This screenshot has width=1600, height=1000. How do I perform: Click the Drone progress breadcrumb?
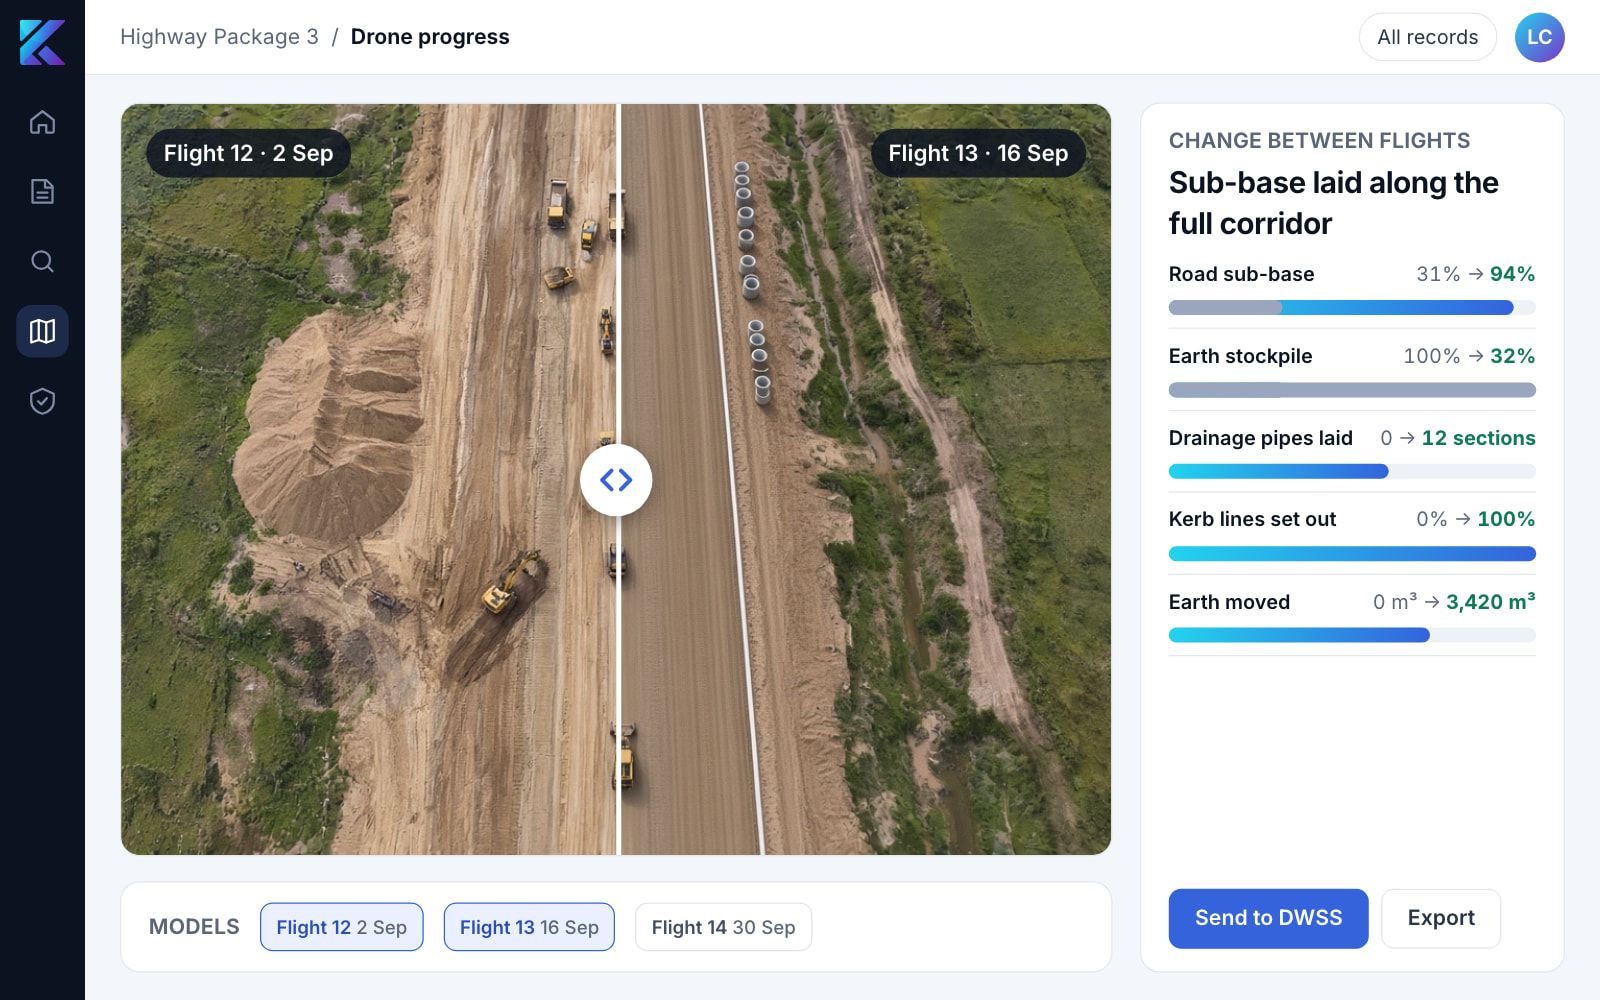point(430,37)
